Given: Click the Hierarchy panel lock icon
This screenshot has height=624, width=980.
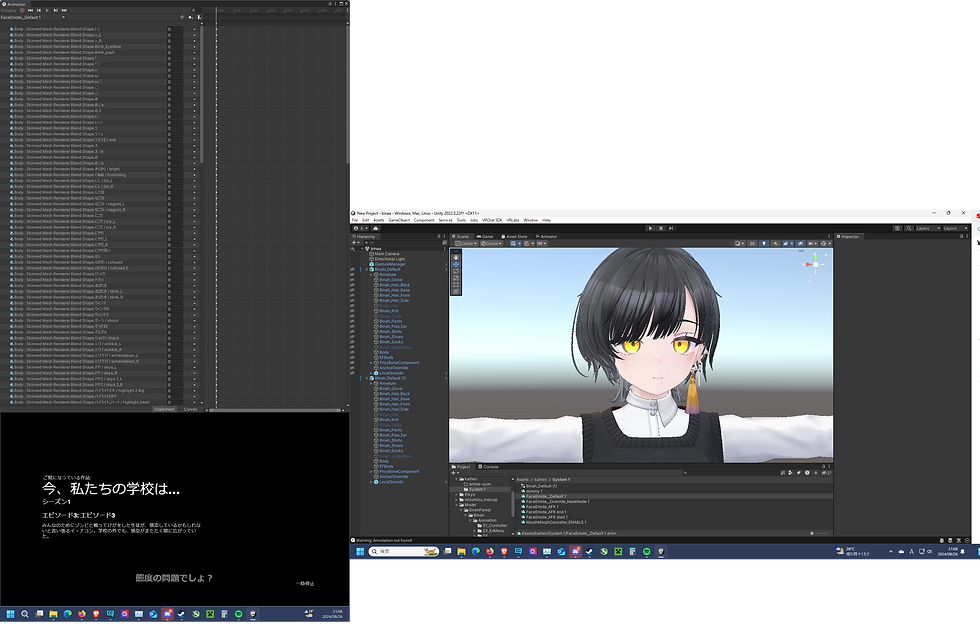Looking at the screenshot, I should point(439,236).
